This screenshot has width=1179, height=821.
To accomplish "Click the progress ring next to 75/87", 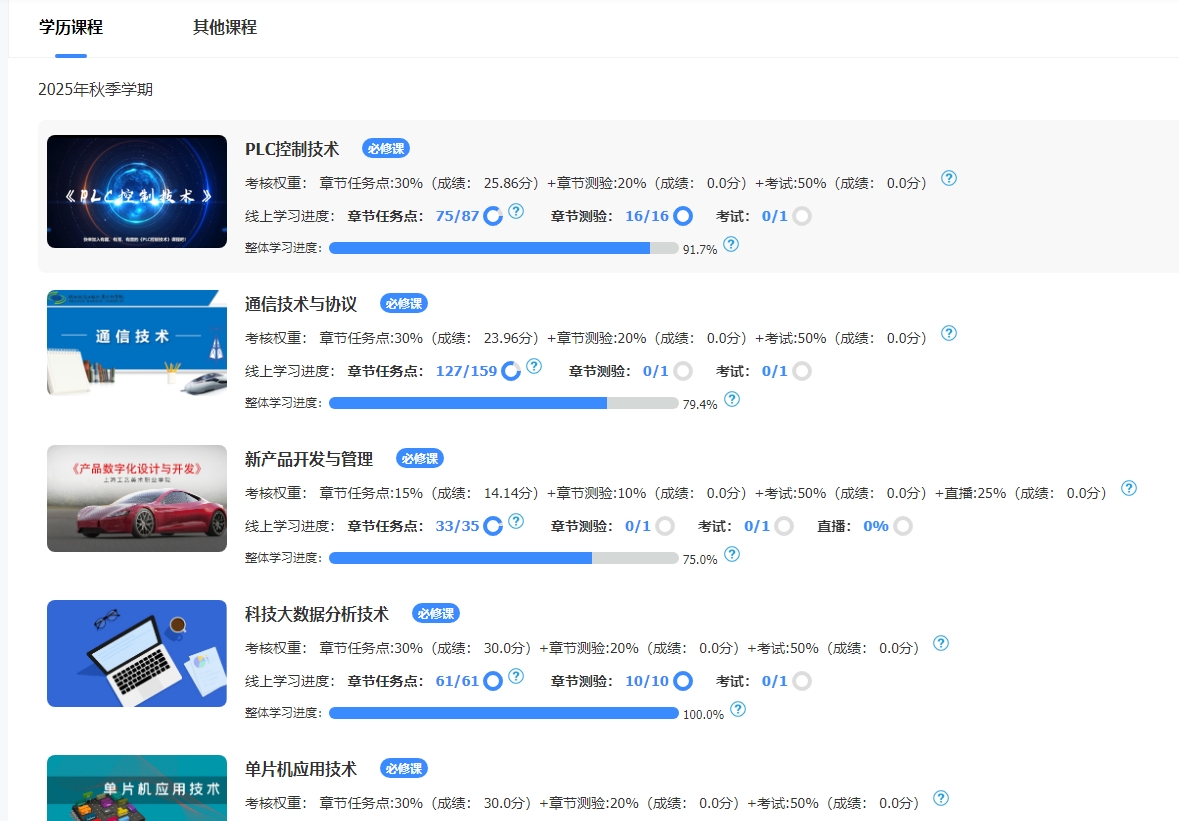I will click(493, 217).
